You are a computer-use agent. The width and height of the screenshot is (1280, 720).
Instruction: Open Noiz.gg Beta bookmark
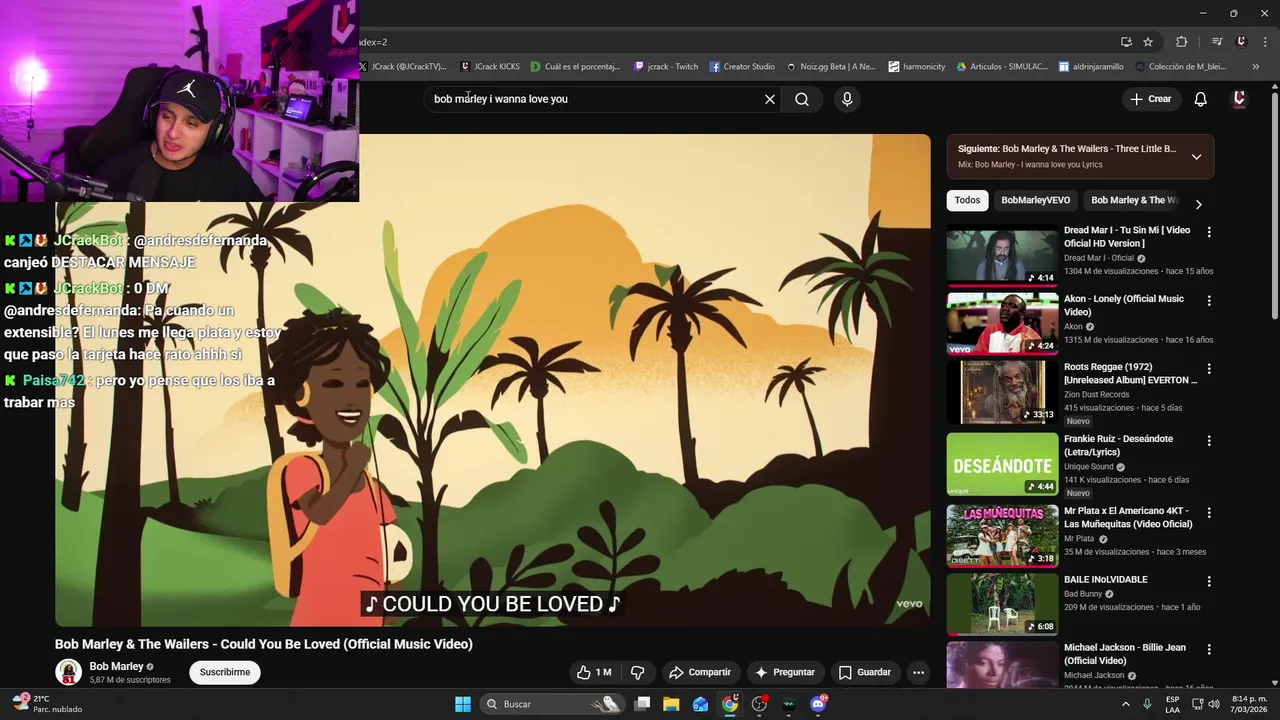point(831,67)
